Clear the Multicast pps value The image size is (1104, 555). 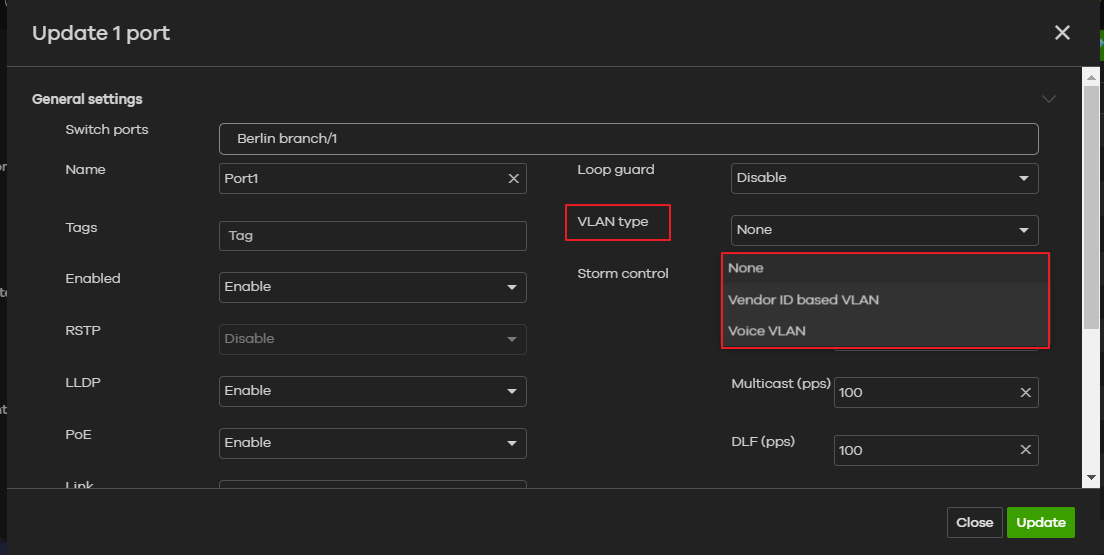click(1025, 393)
